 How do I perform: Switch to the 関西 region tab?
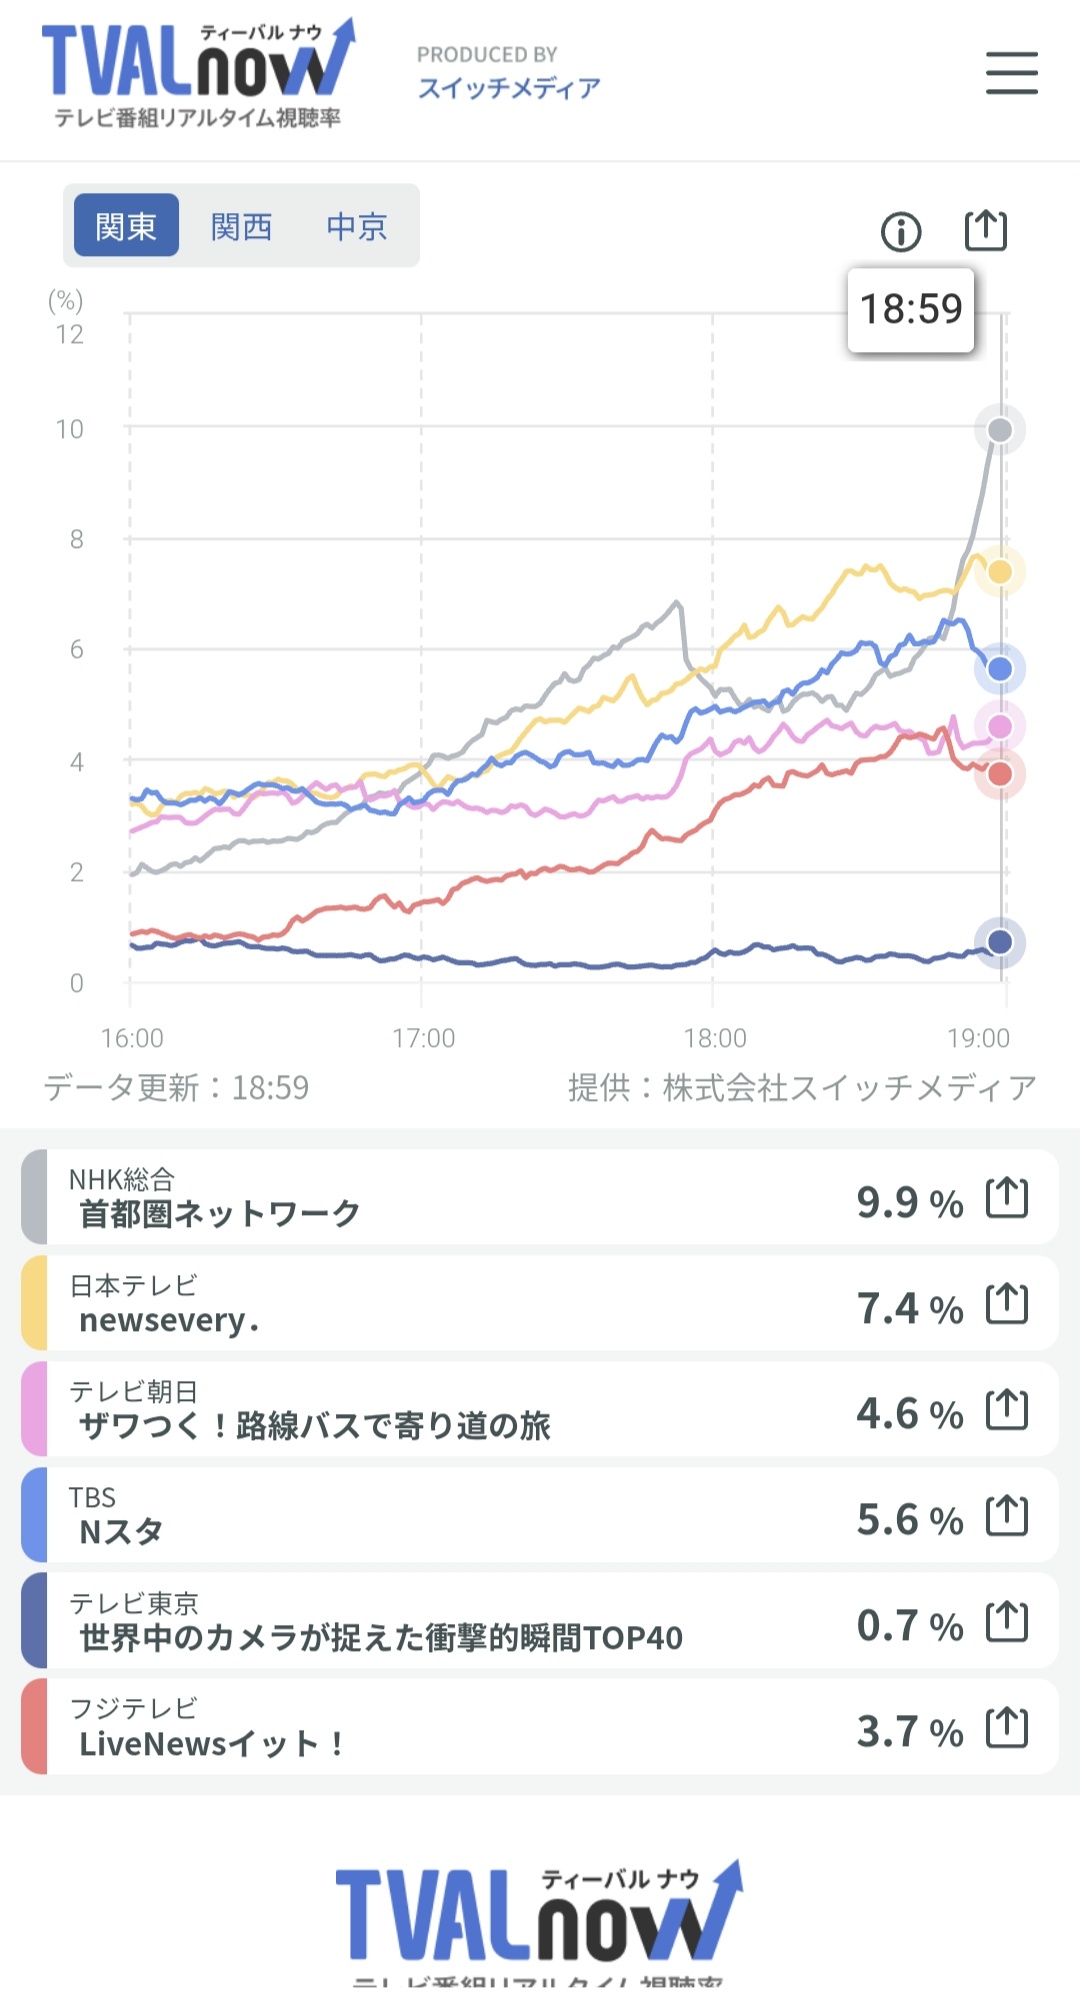click(241, 226)
